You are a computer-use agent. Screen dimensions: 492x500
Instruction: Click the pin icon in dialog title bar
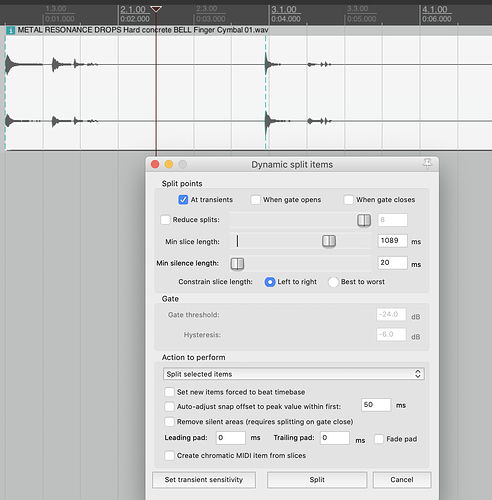coord(427,164)
